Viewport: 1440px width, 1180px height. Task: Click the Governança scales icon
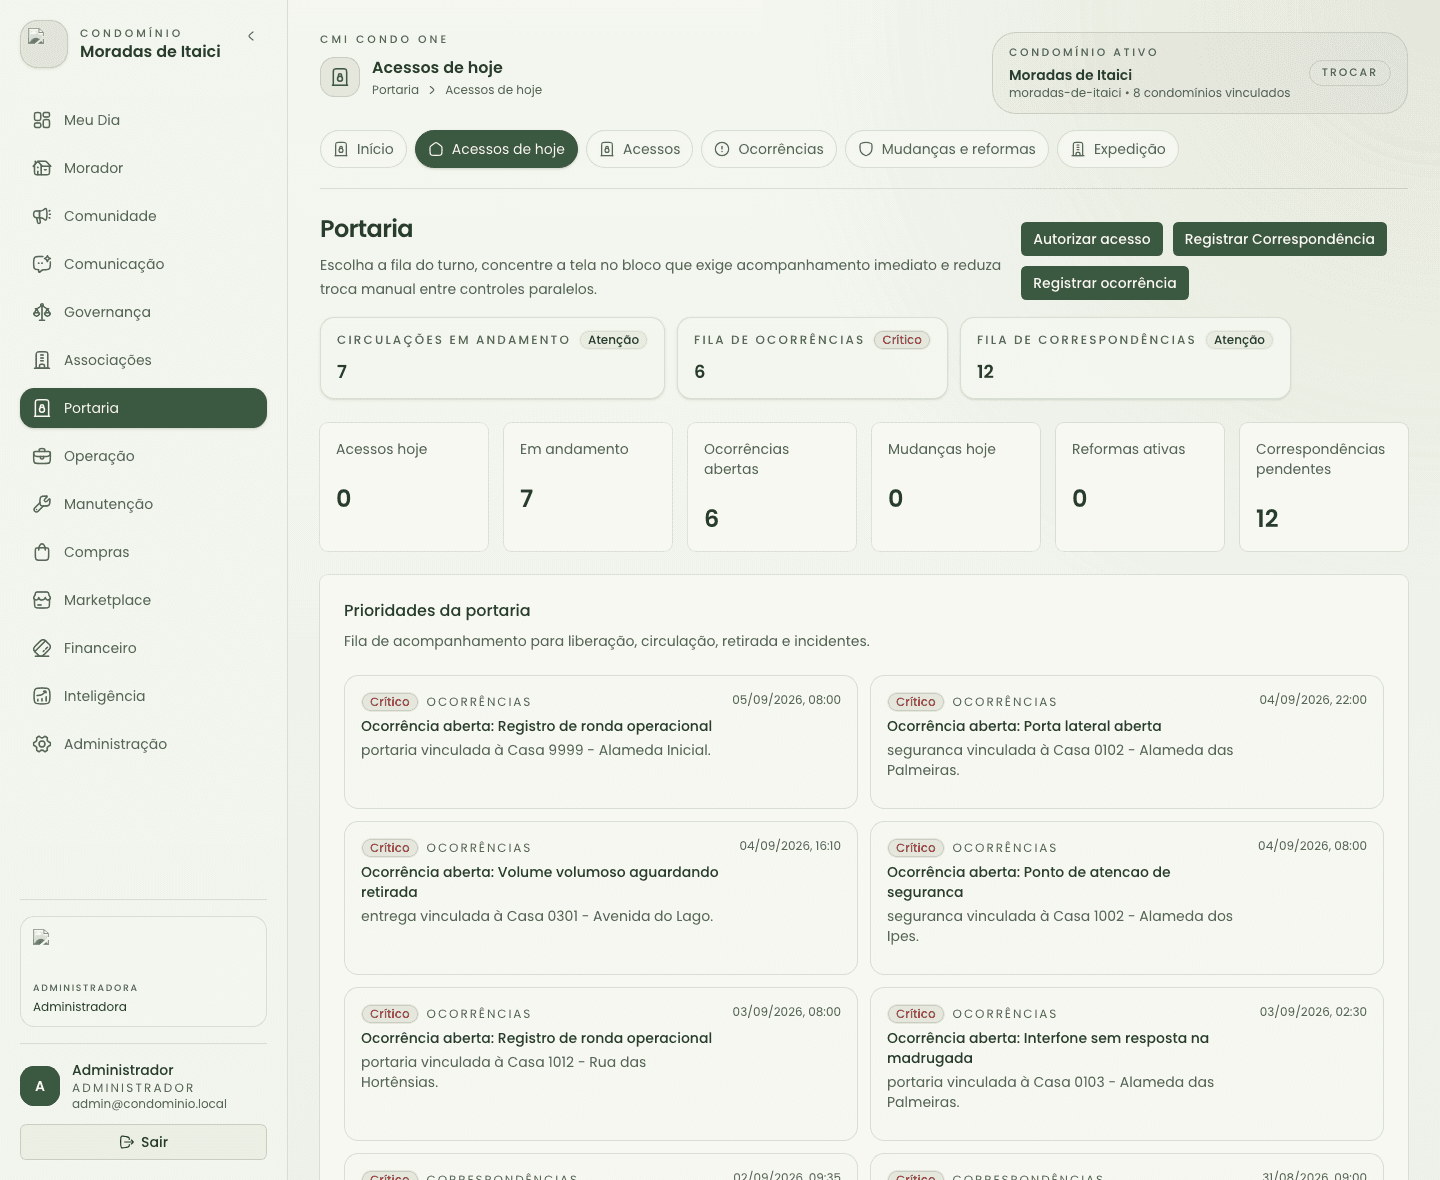[42, 312]
